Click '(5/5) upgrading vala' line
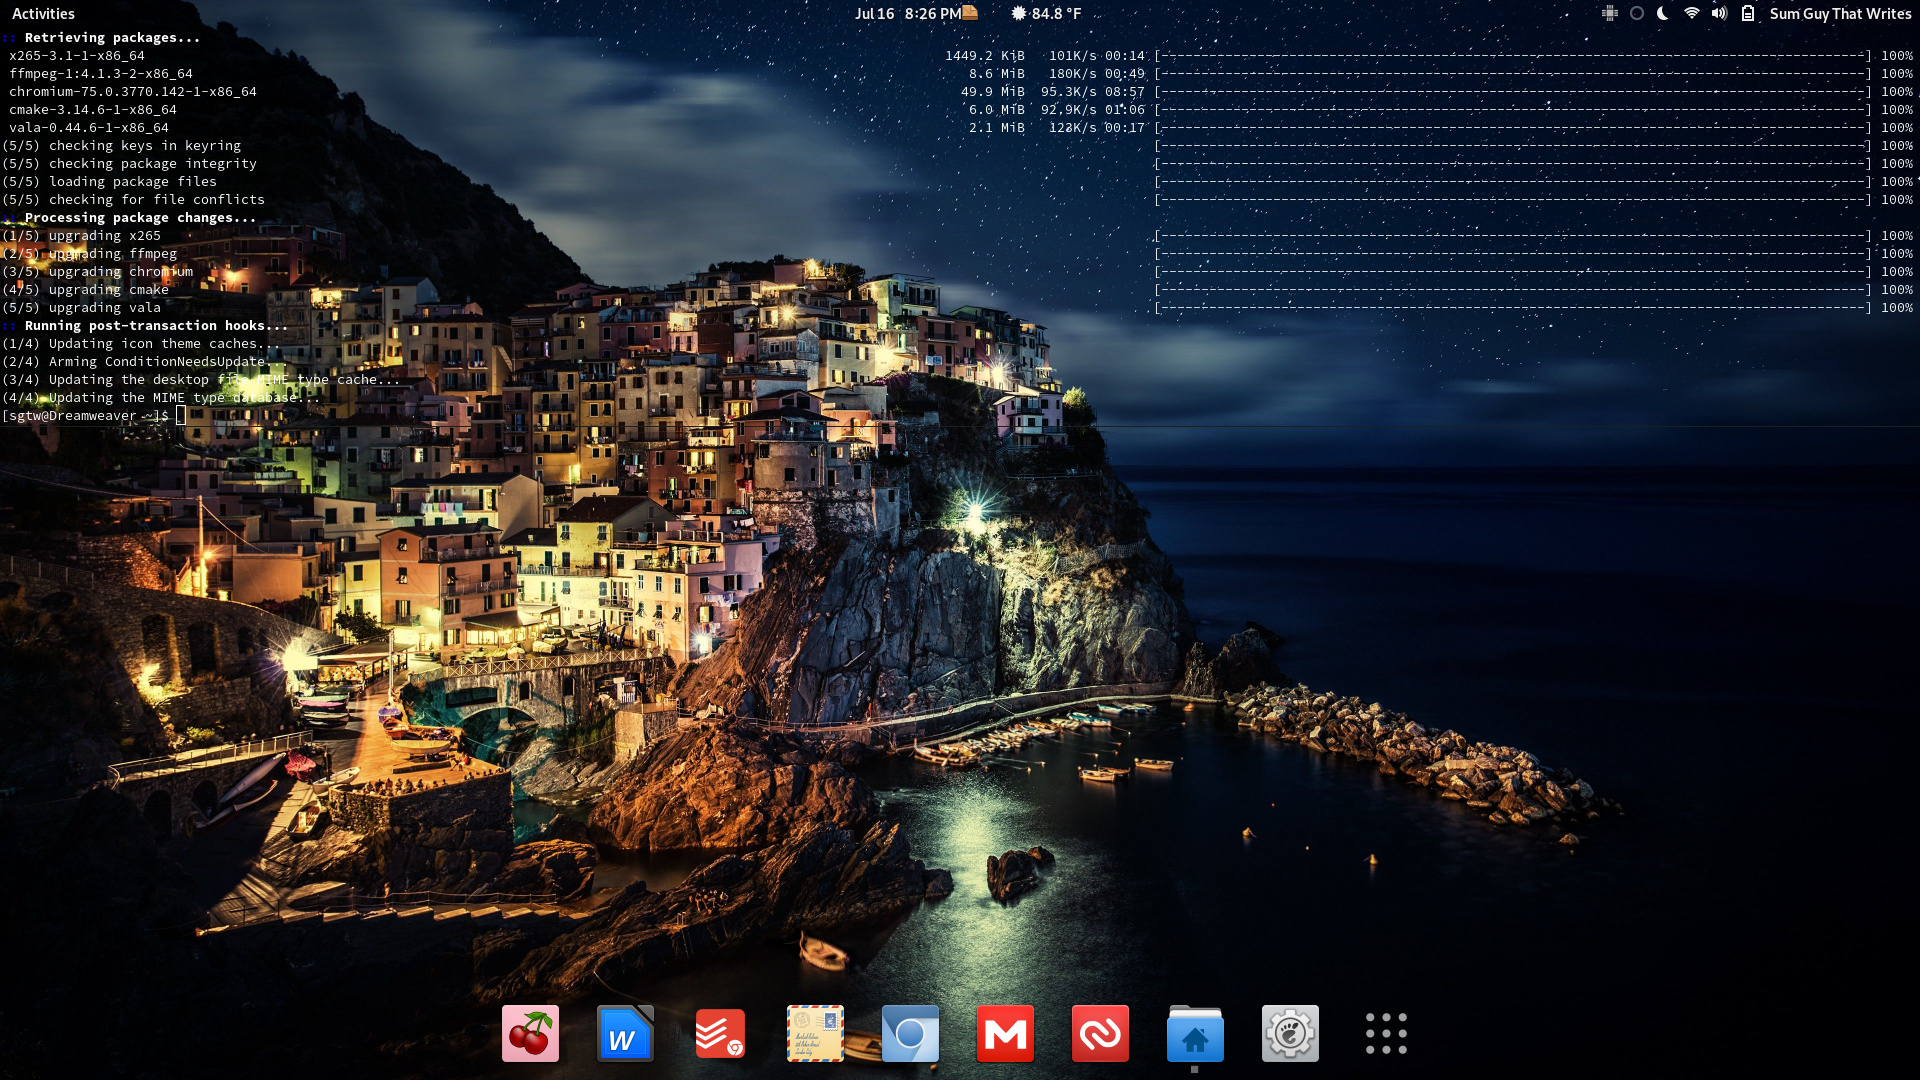Image resolution: width=1920 pixels, height=1080 pixels. [82, 308]
